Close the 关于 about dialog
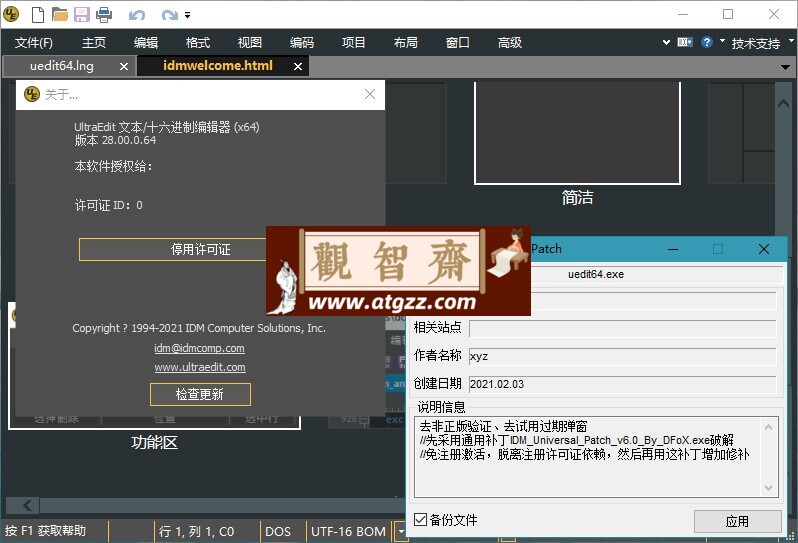Viewport: 798px width, 543px height. [x=370, y=94]
